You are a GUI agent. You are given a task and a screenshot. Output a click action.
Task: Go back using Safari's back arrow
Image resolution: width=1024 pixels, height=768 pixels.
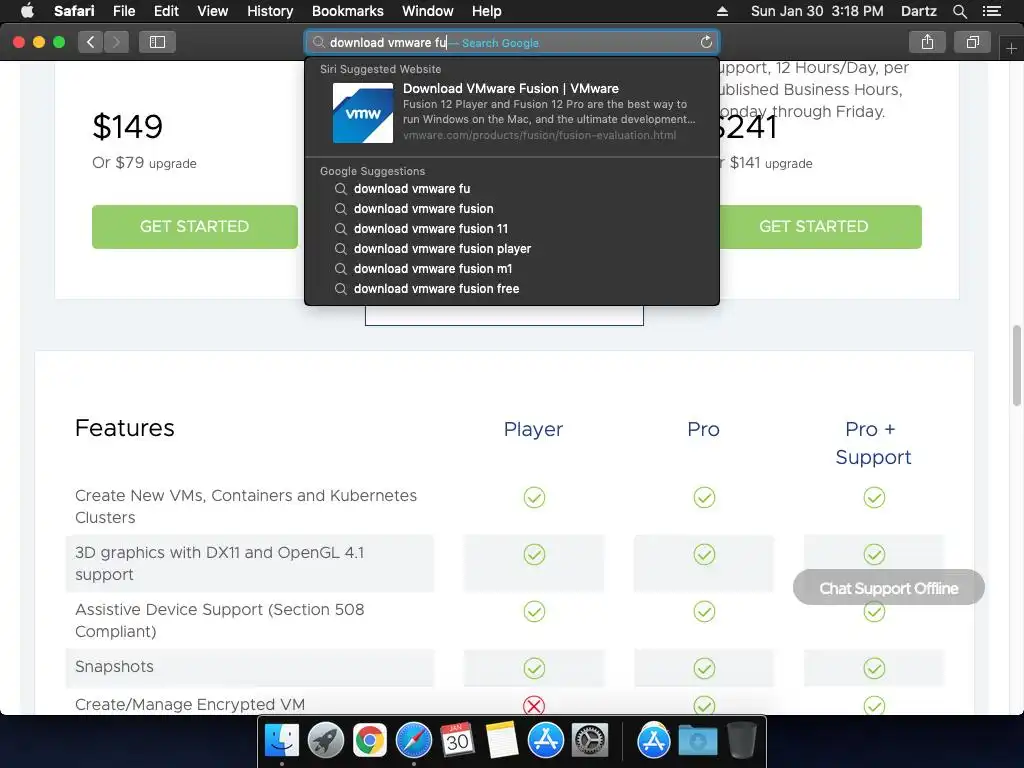point(91,42)
